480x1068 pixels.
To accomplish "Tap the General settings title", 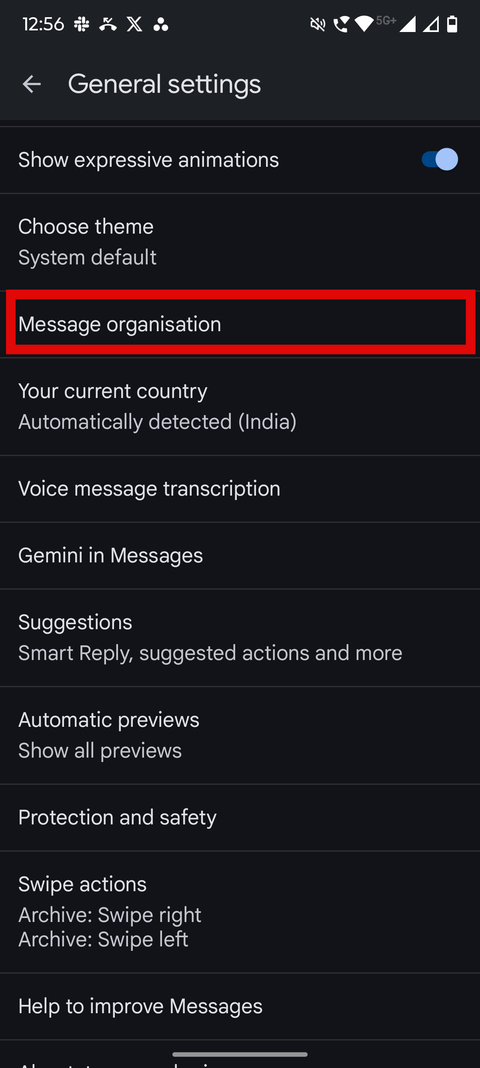I will [x=164, y=84].
